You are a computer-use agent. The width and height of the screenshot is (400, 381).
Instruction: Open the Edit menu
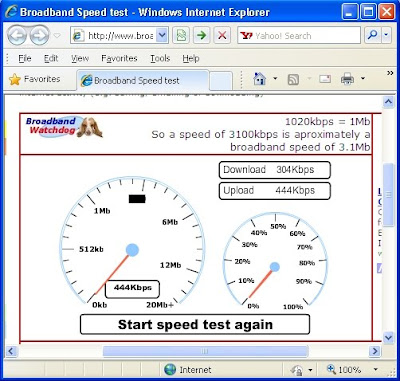click(51, 58)
